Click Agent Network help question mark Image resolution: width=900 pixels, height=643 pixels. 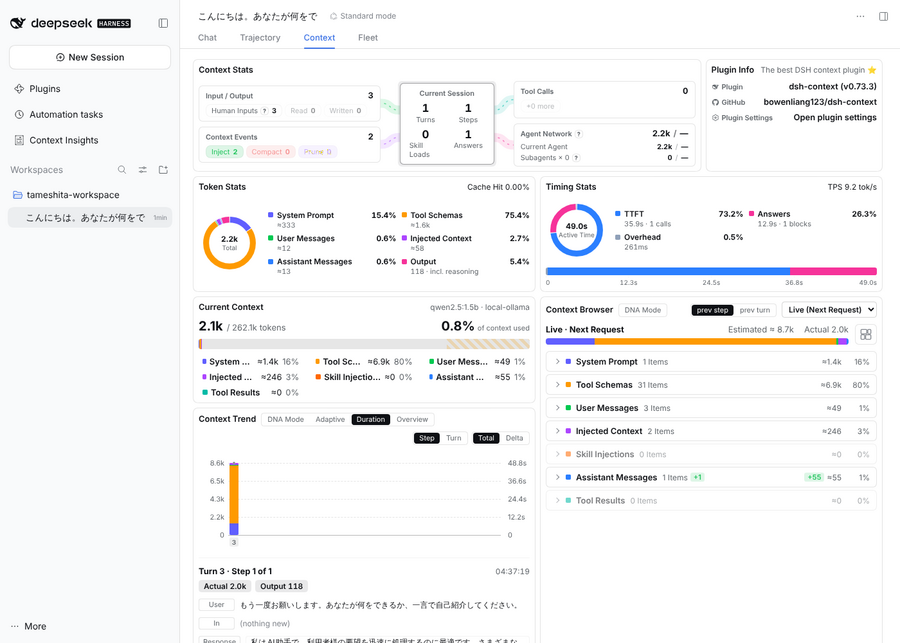click(x=579, y=134)
